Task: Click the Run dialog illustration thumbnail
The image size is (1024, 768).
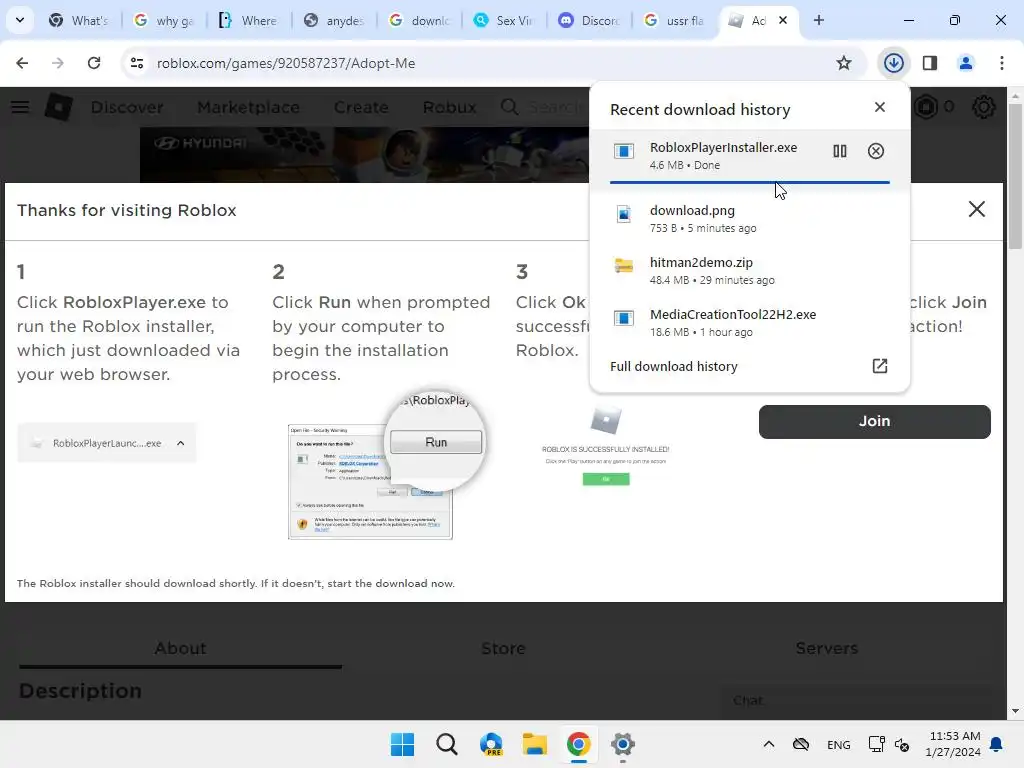Action: tap(370, 481)
